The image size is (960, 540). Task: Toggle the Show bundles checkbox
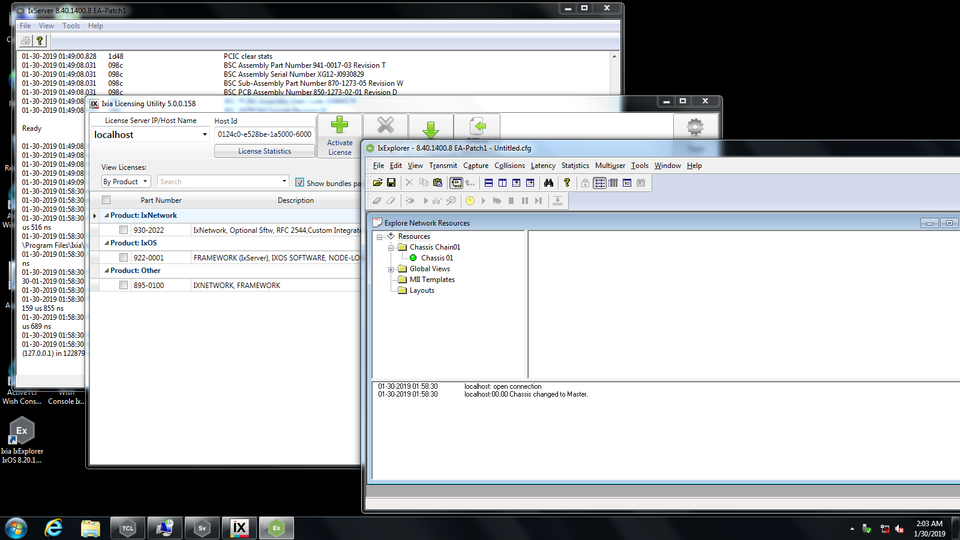pos(300,182)
